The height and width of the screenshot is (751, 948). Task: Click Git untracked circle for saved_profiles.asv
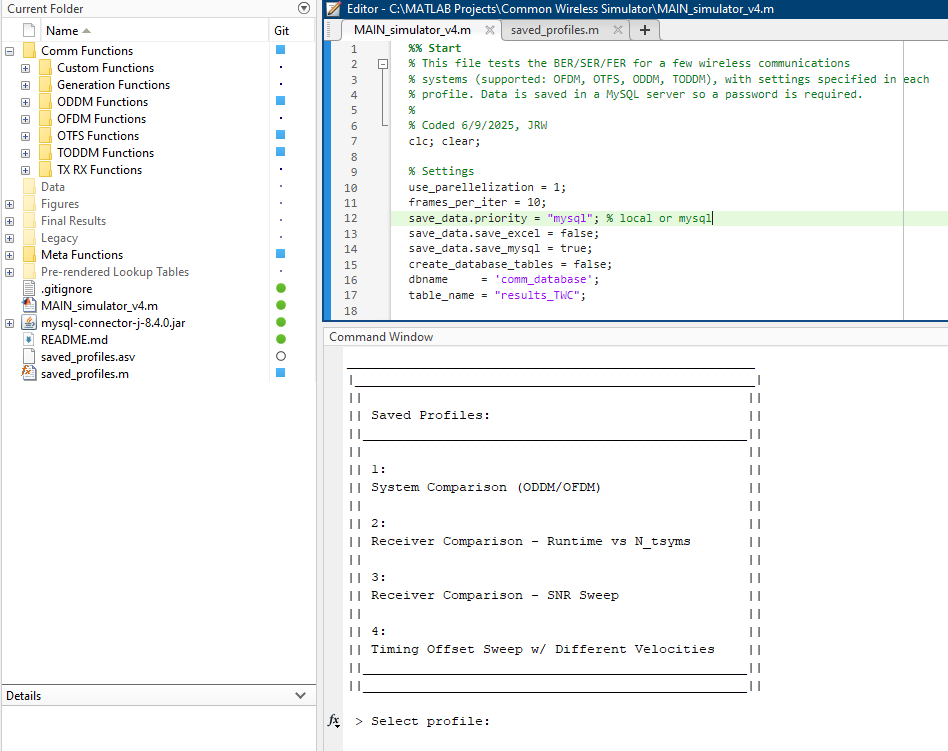[x=281, y=356]
